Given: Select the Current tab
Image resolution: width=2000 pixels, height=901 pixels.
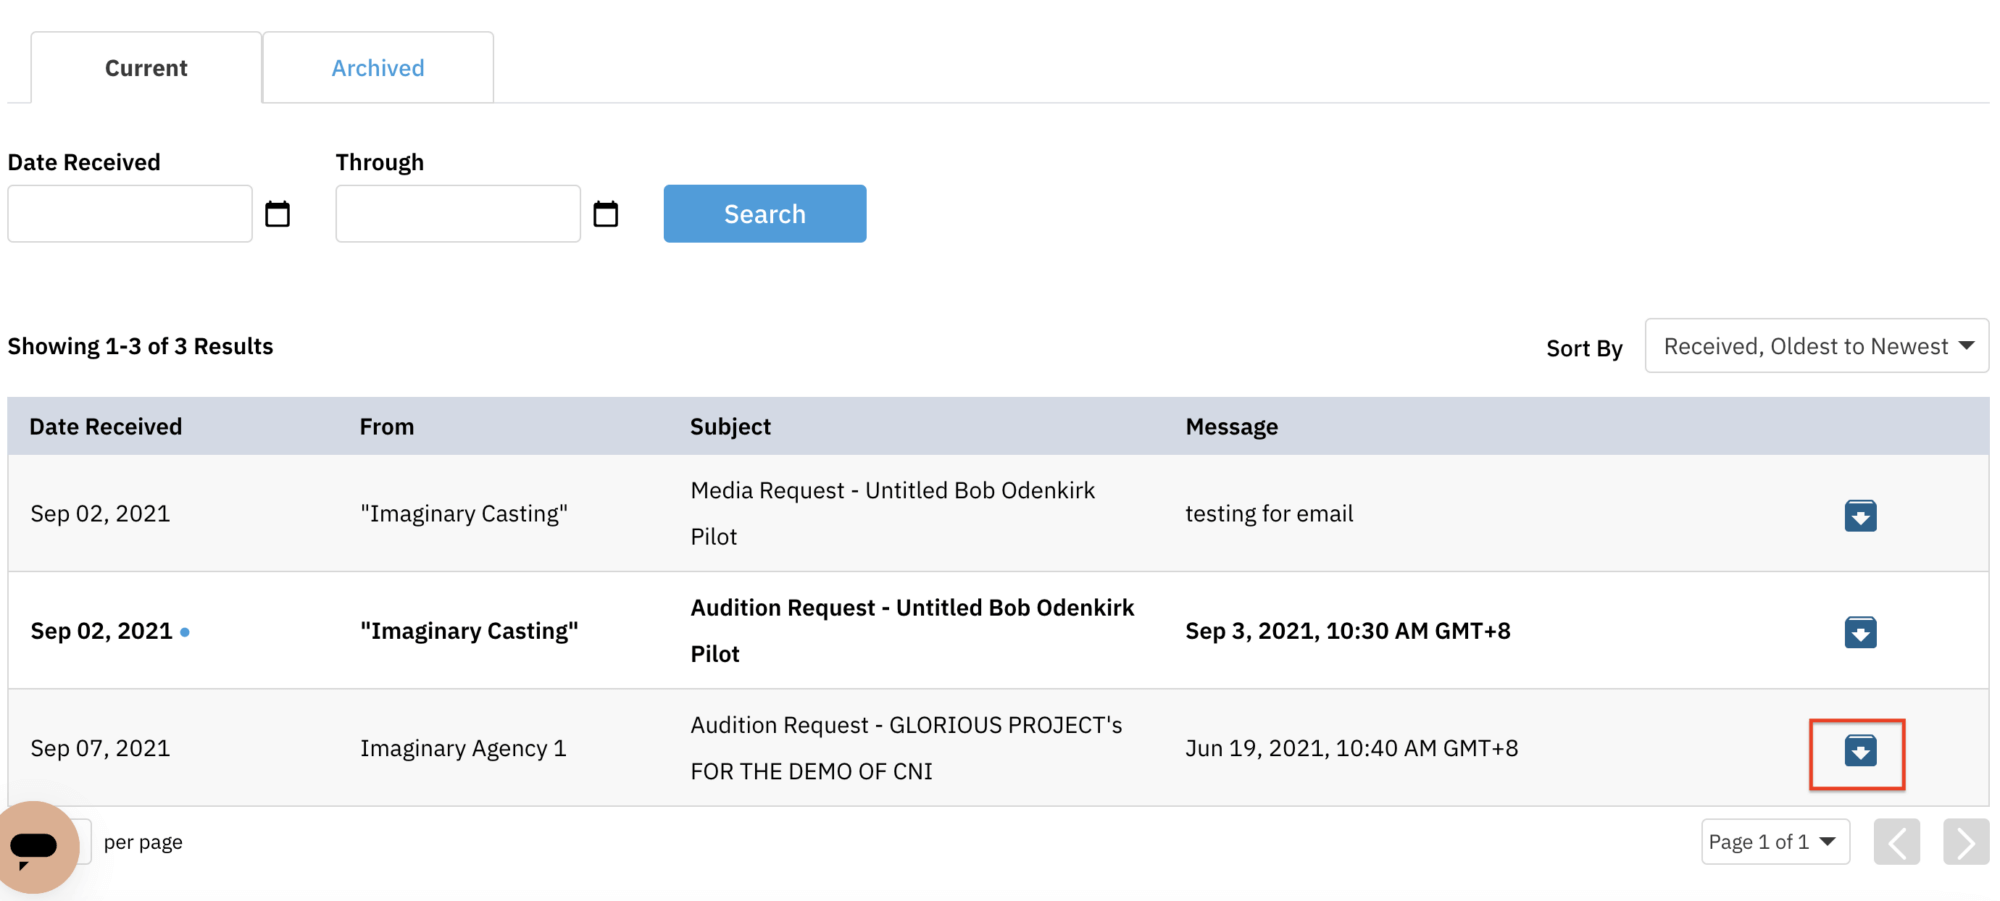Looking at the screenshot, I should (x=145, y=67).
